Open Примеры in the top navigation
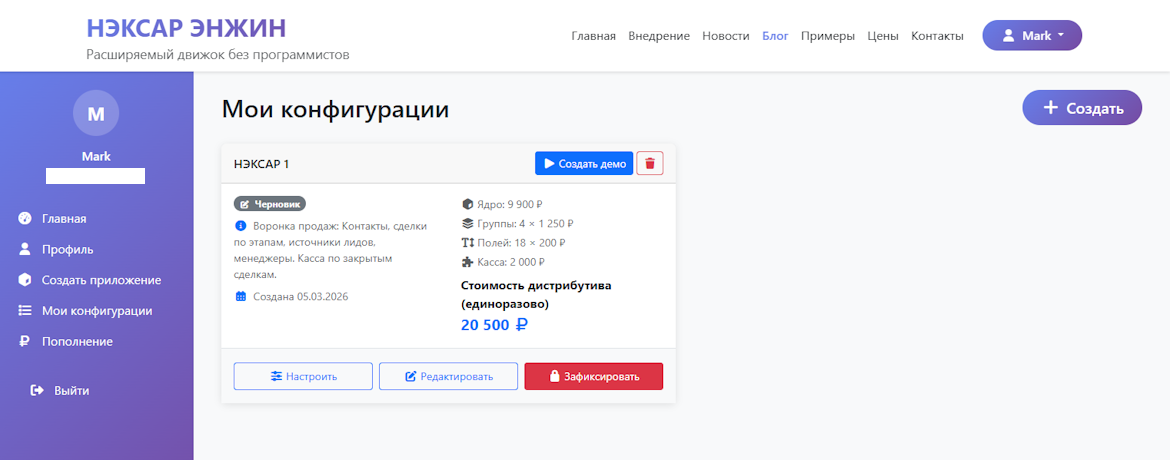Viewport: 1170px width, 460px height. click(x=828, y=36)
